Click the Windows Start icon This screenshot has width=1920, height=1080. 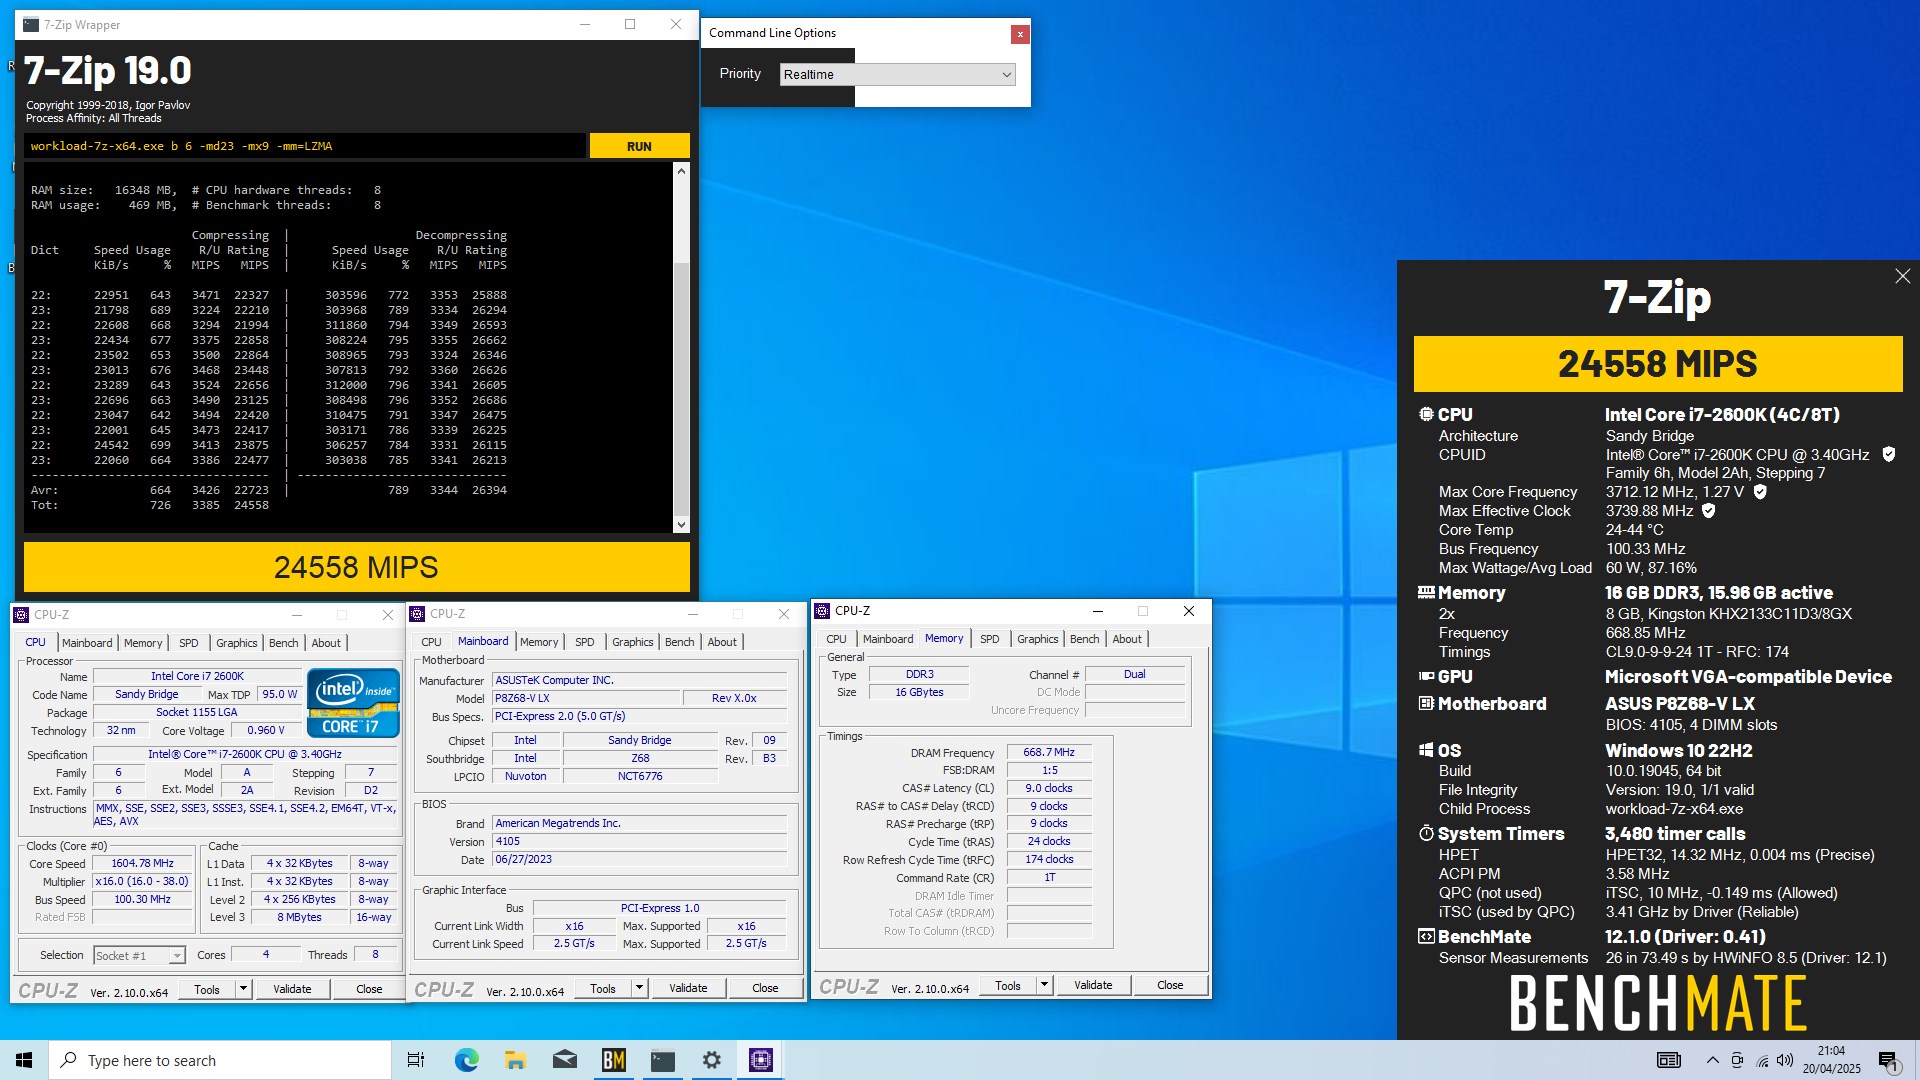click(x=24, y=1060)
